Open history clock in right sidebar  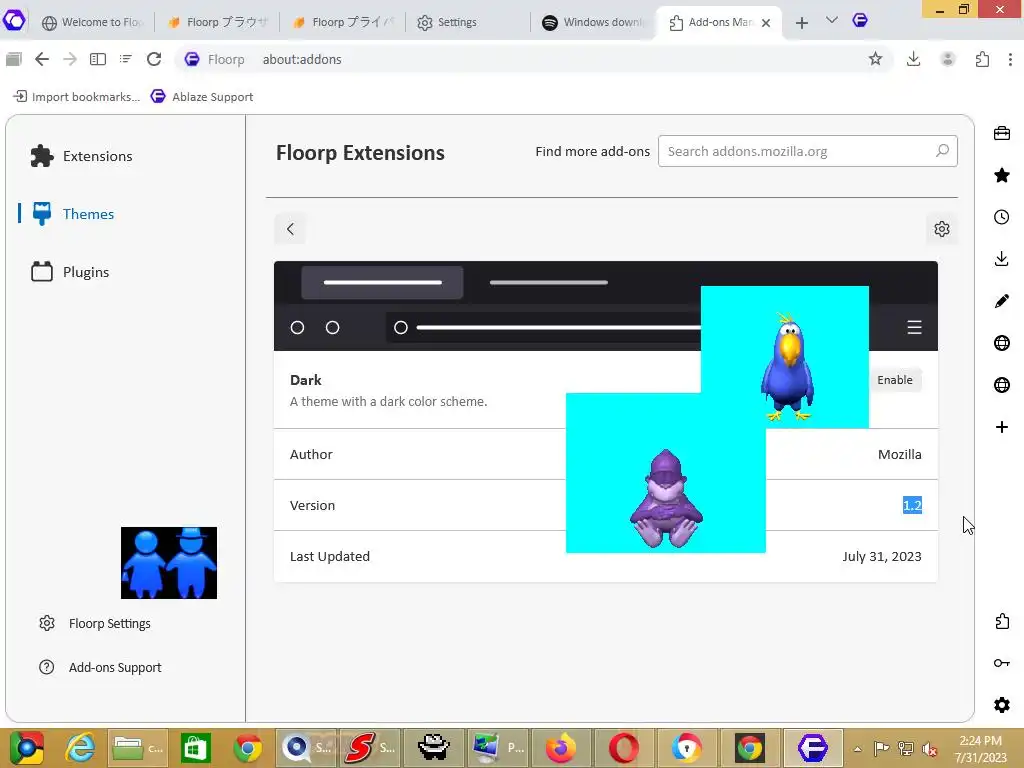click(1002, 217)
